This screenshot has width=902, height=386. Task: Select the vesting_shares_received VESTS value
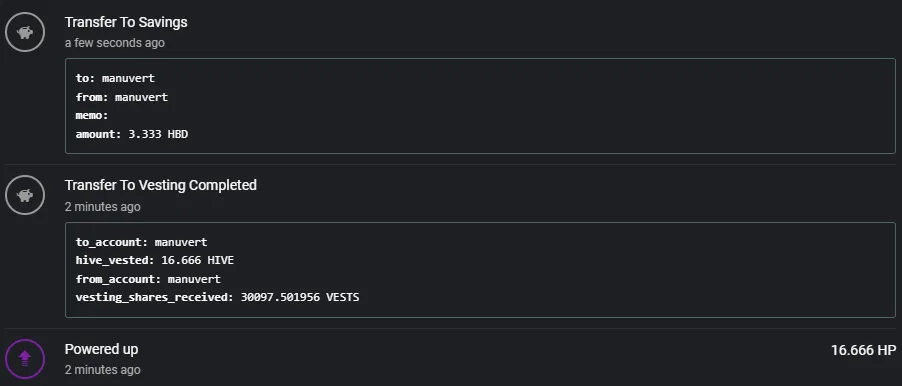(x=300, y=297)
